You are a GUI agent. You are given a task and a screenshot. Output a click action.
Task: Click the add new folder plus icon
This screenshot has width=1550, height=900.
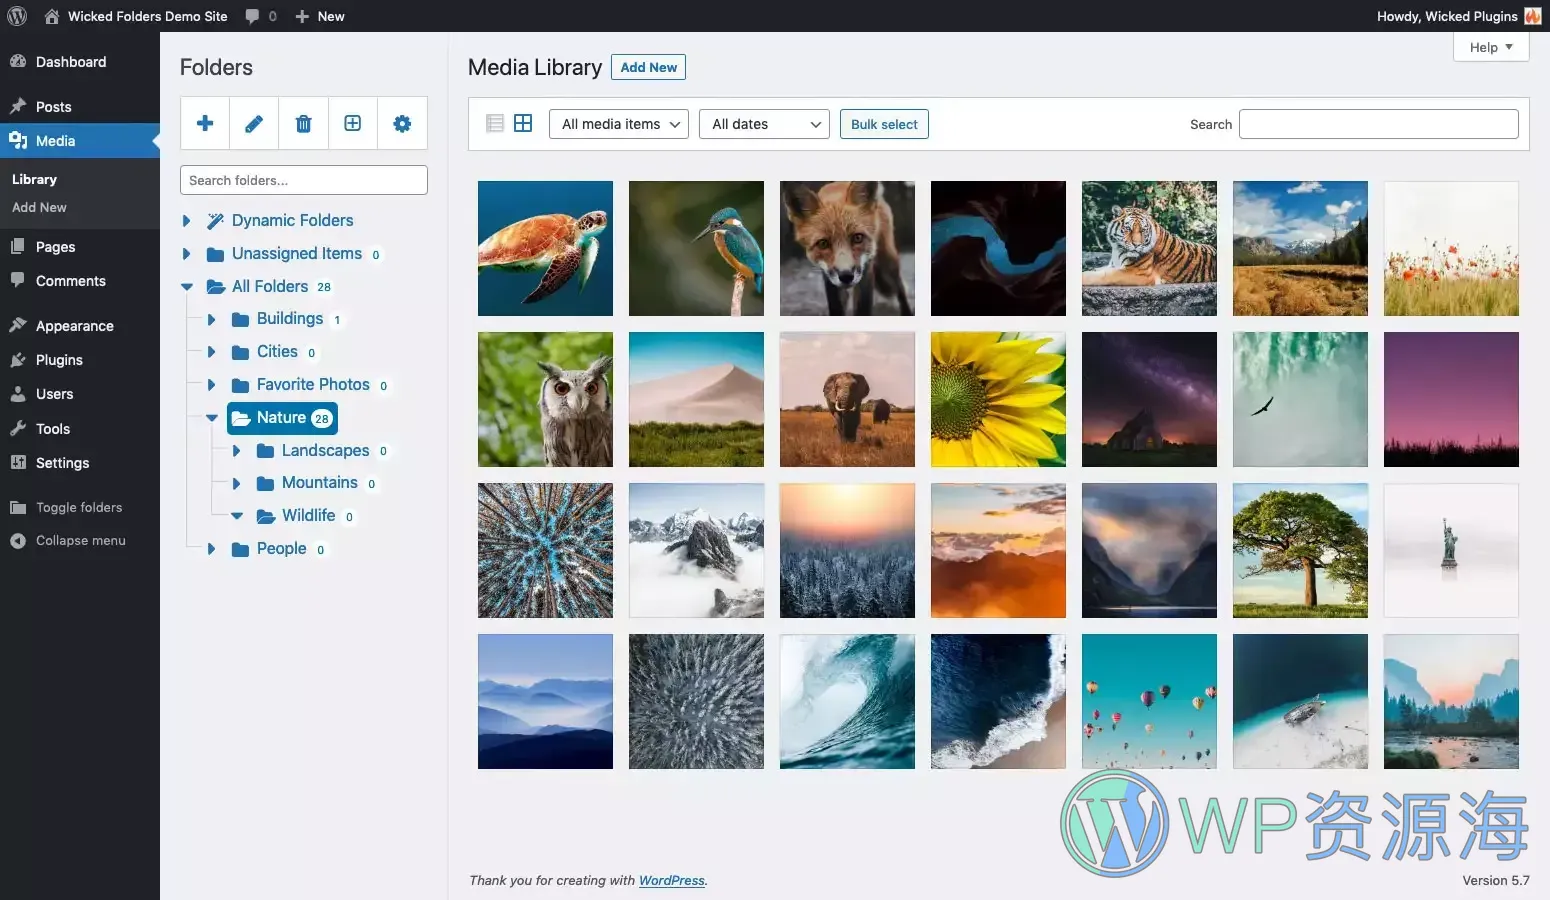[205, 123]
